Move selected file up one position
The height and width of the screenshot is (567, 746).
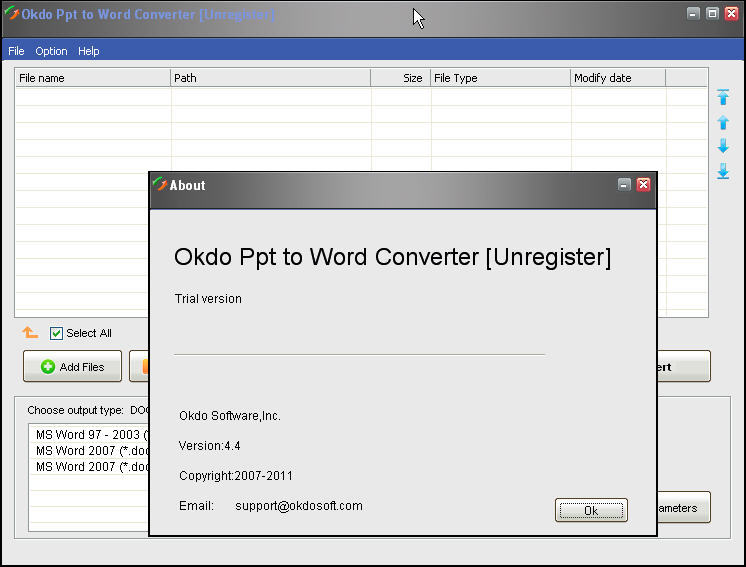(723, 122)
